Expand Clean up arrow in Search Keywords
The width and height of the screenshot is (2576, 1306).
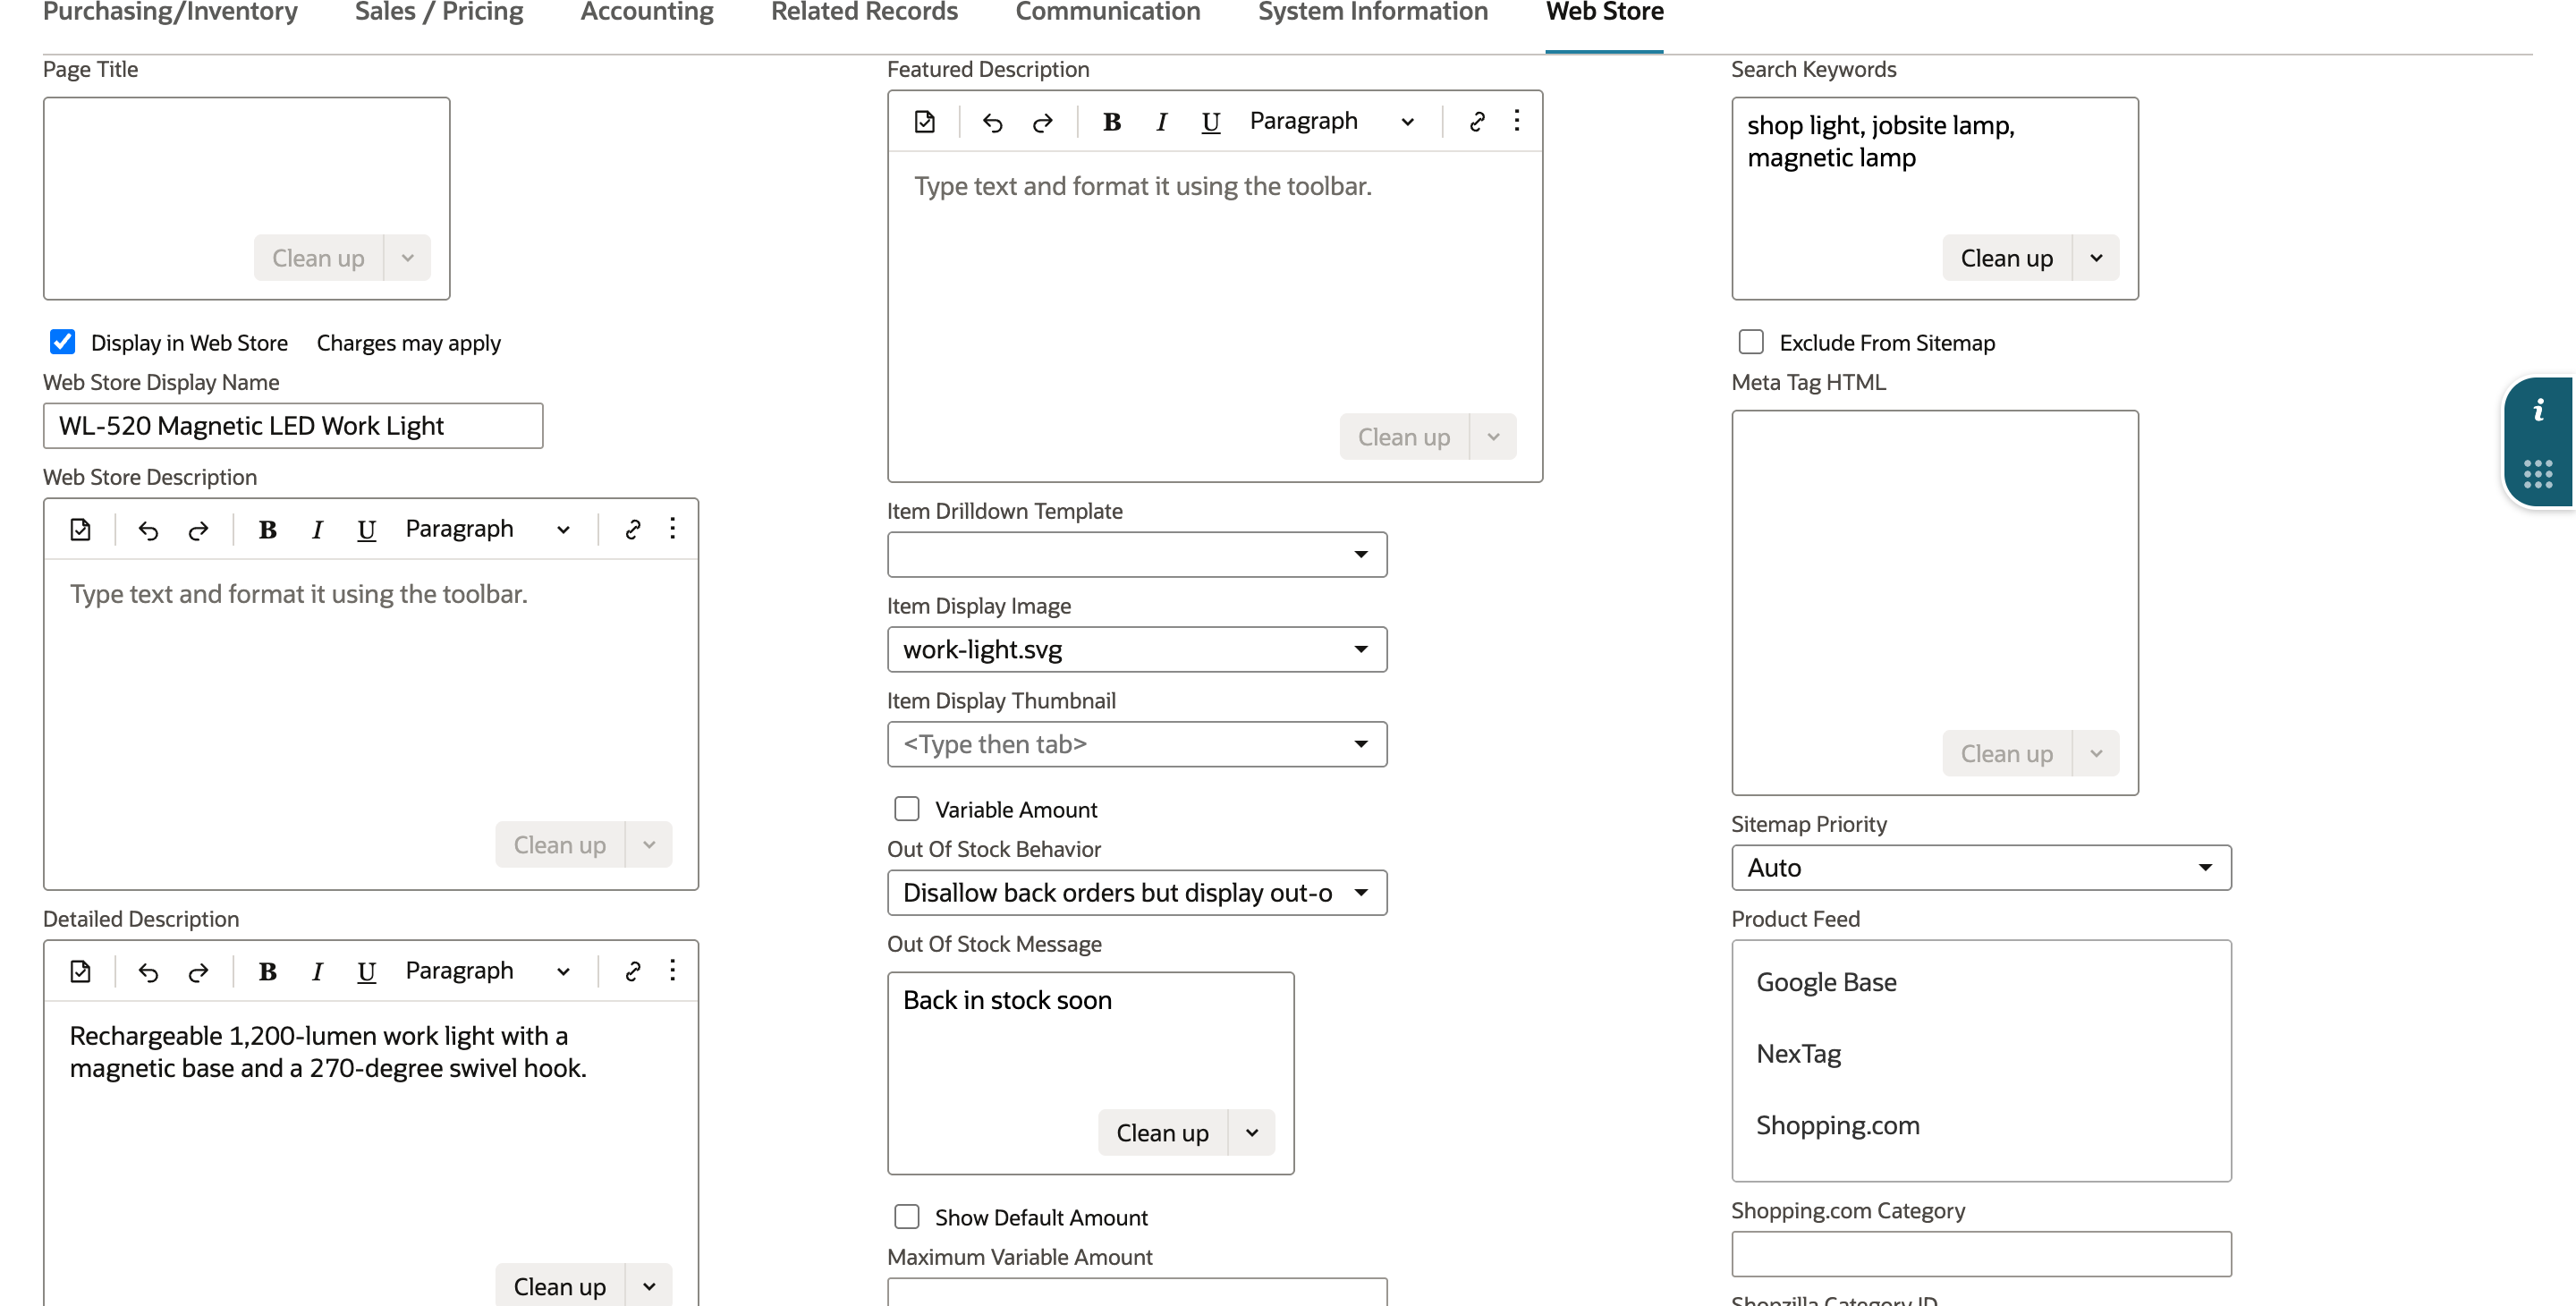pyautogui.click(x=2096, y=258)
